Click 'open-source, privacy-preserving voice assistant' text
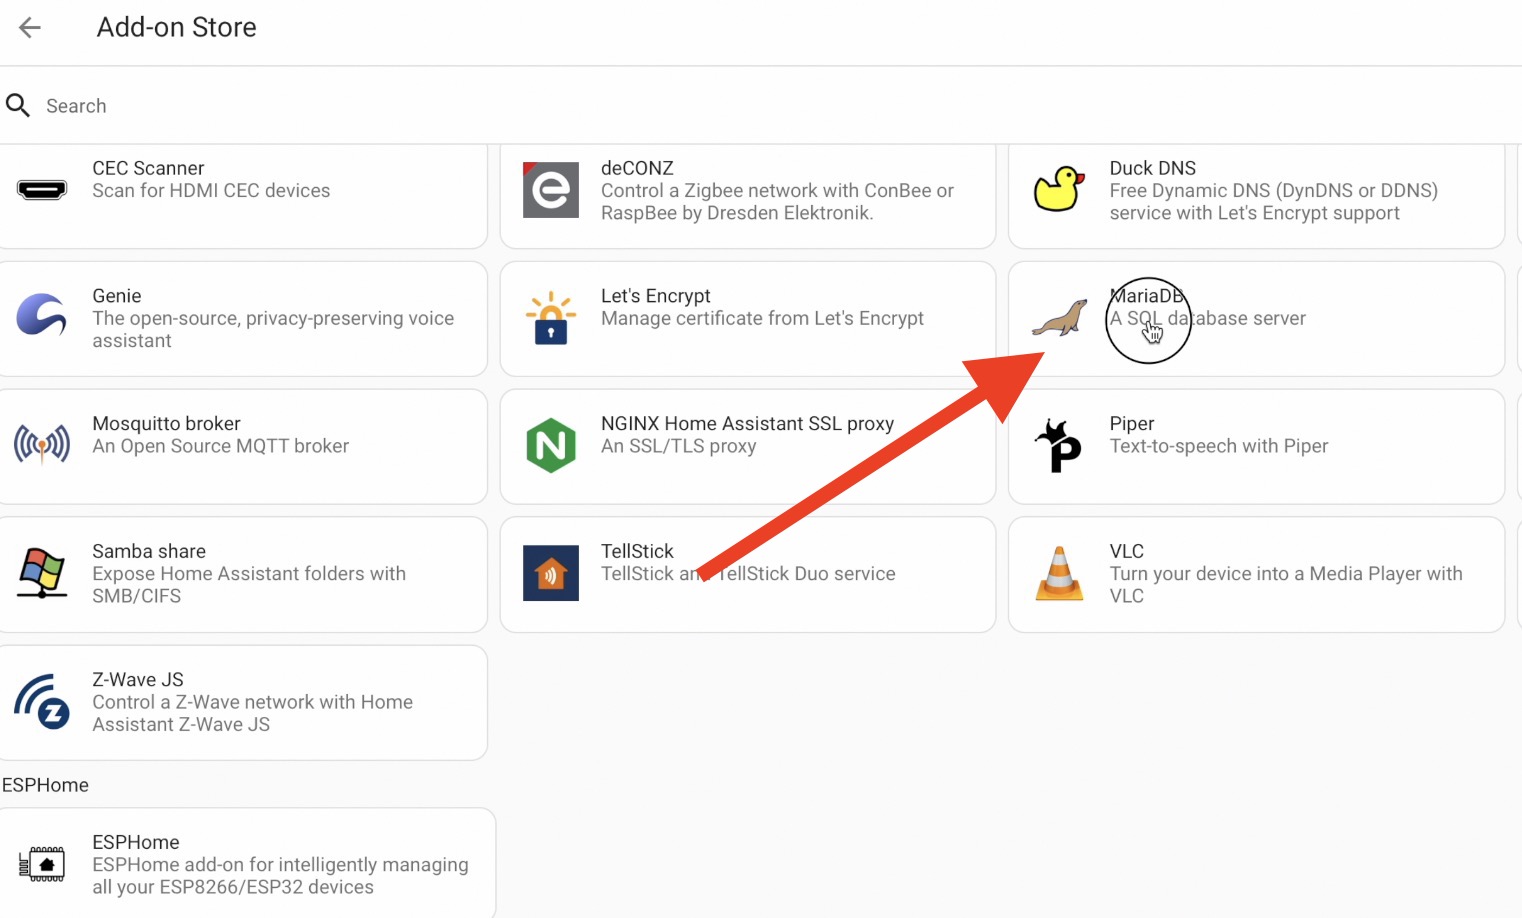The height and width of the screenshot is (918, 1522). 273,329
